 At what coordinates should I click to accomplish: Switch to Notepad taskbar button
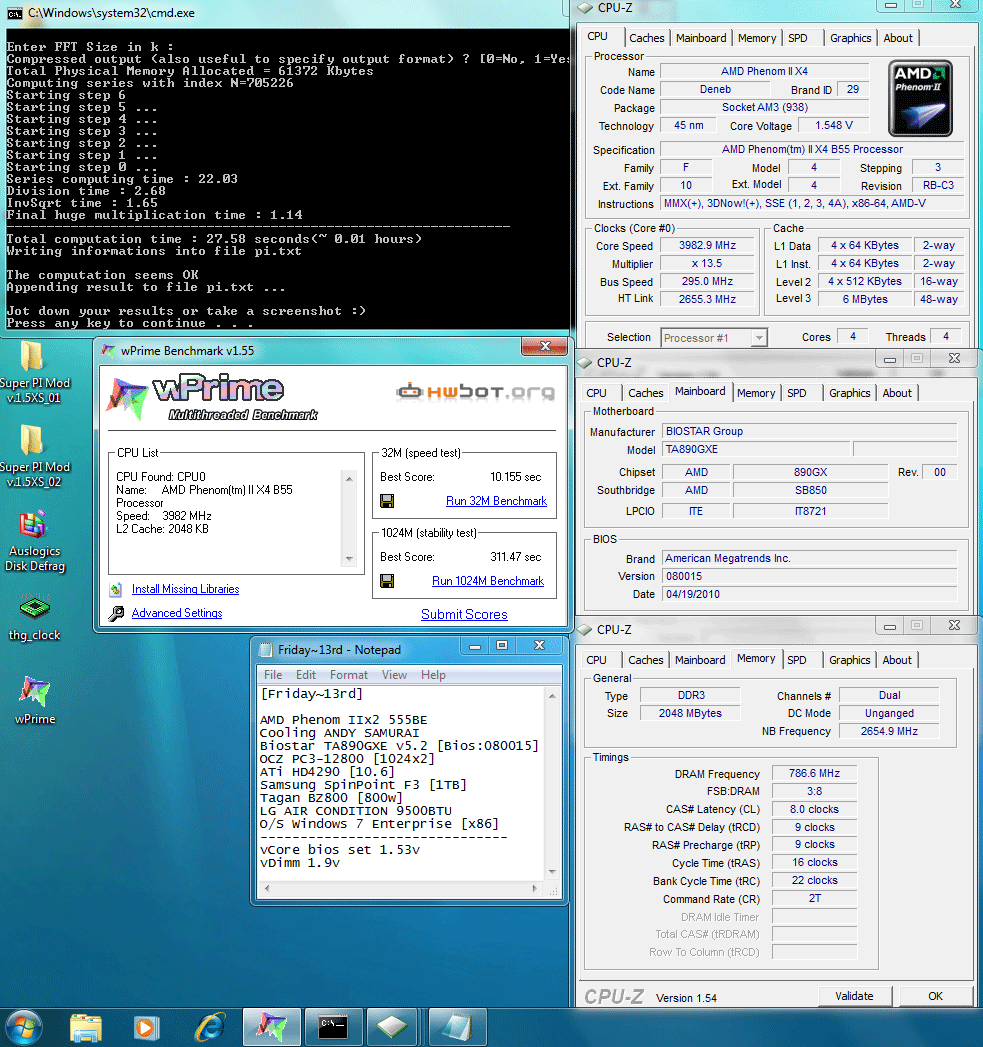pos(456,1027)
